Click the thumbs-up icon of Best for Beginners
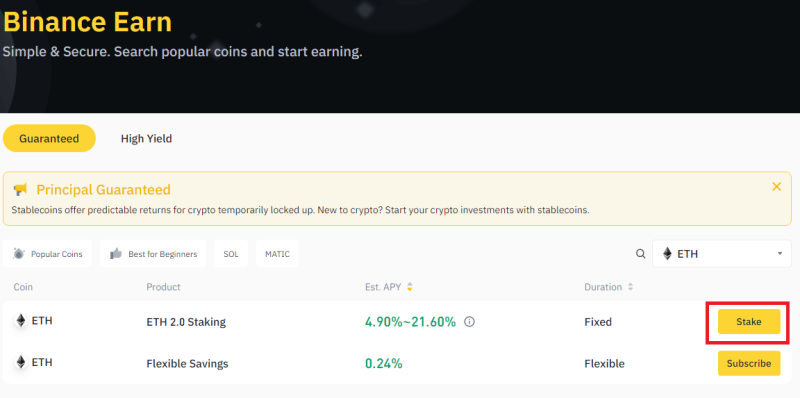 tap(116, 254)
